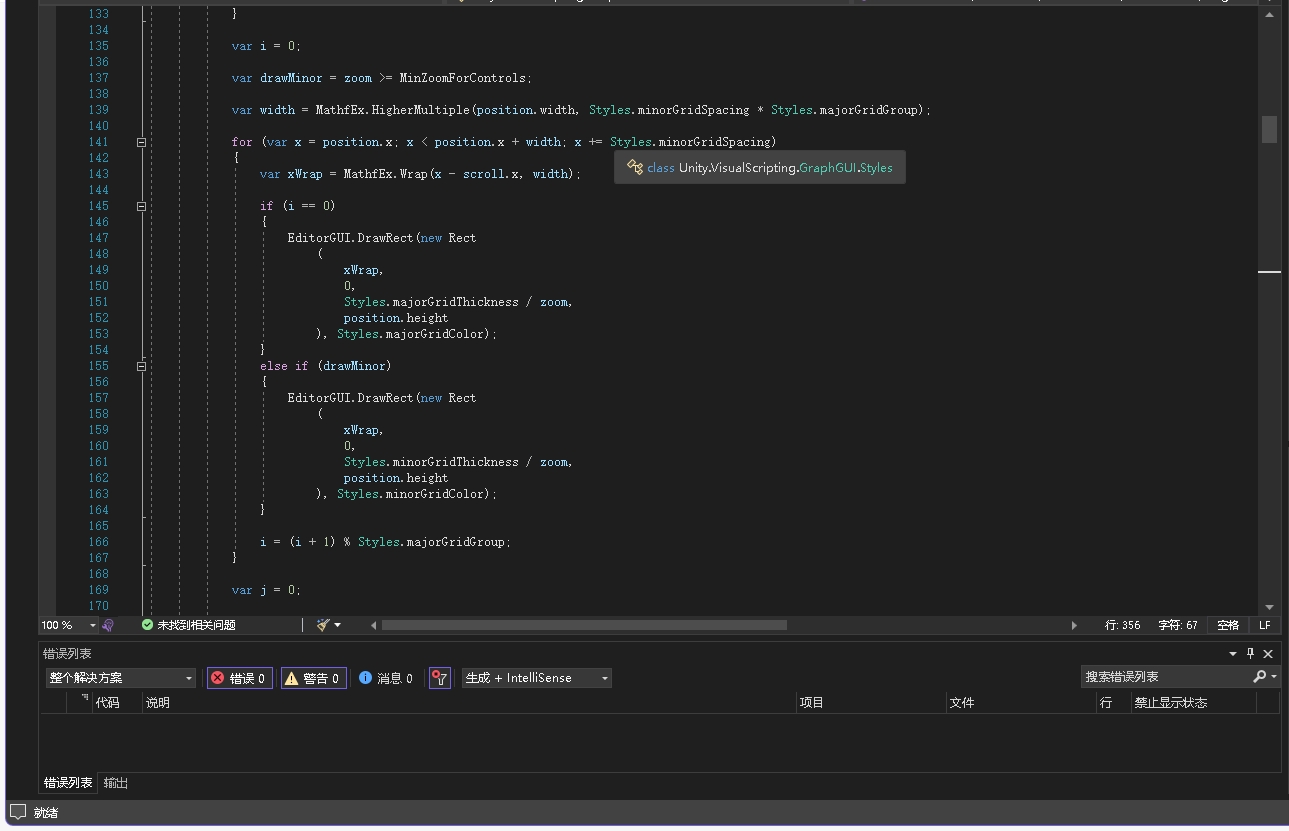Close the 错误列表 panel
The width and height of the screenshot is (1289, 831).
tap(1268, 653)
